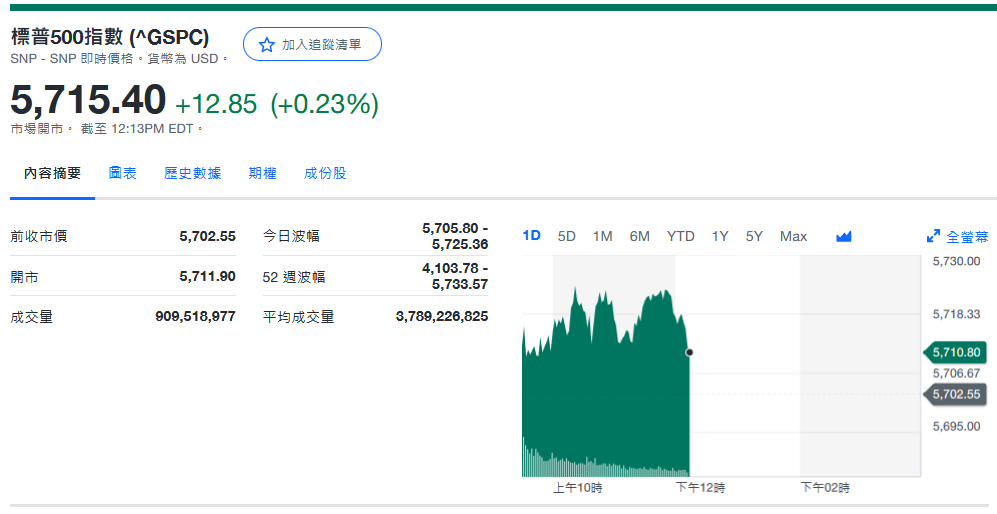Show the YTD chart range
The image size is (997, 514).
pos(681,236)
